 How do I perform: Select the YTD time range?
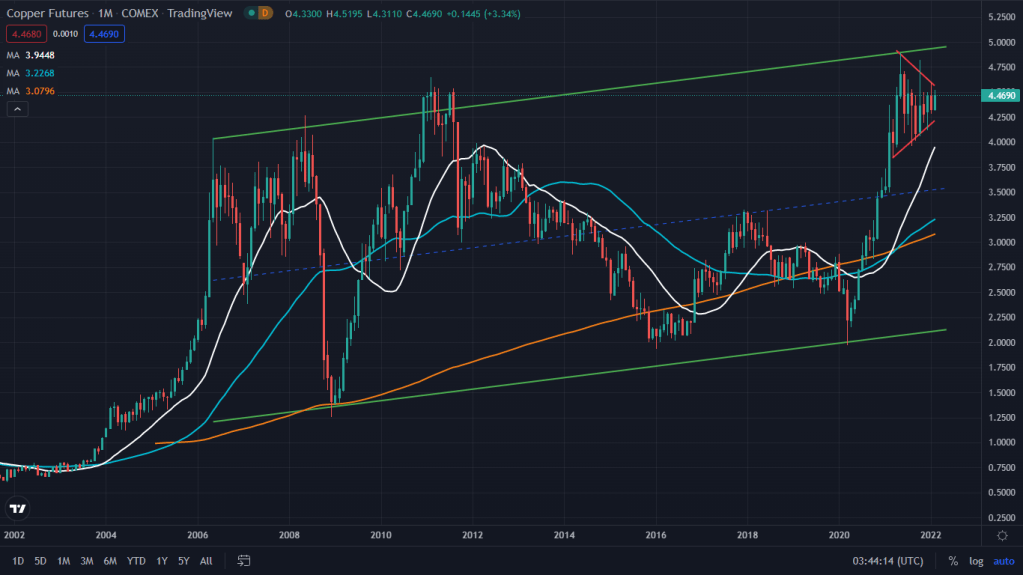(x=136, y=561)
